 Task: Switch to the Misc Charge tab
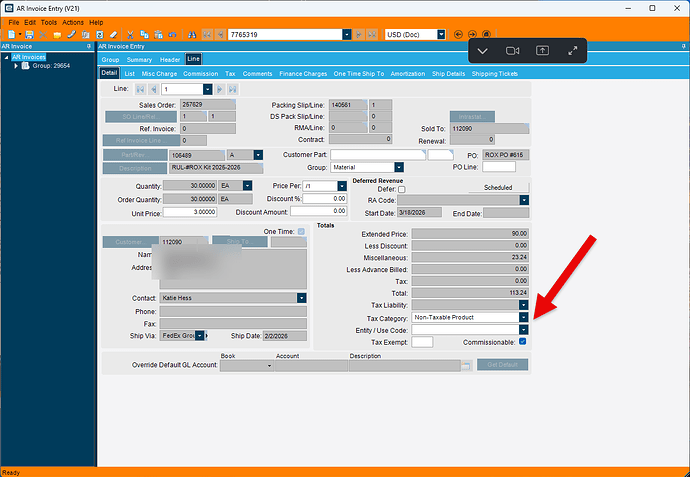tap(159, 73)
